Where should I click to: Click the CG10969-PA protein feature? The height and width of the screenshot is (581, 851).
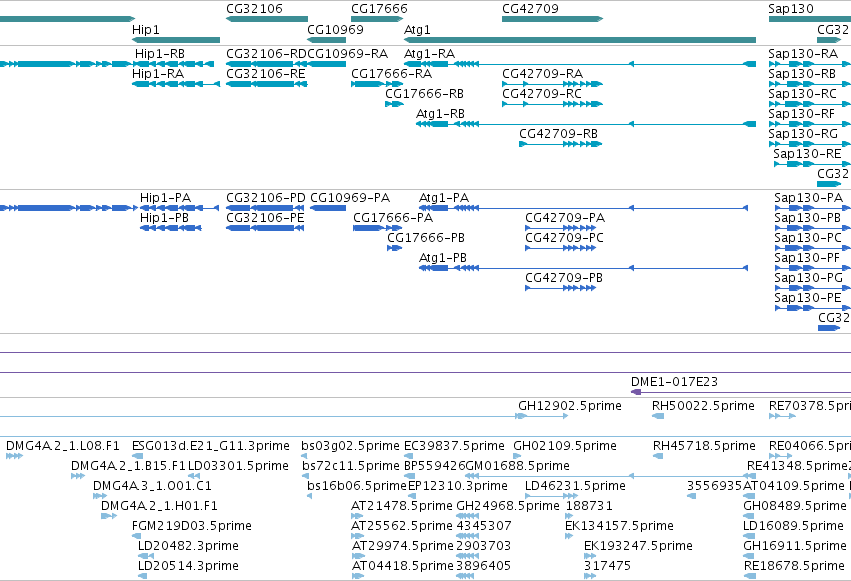coord(328,208)
